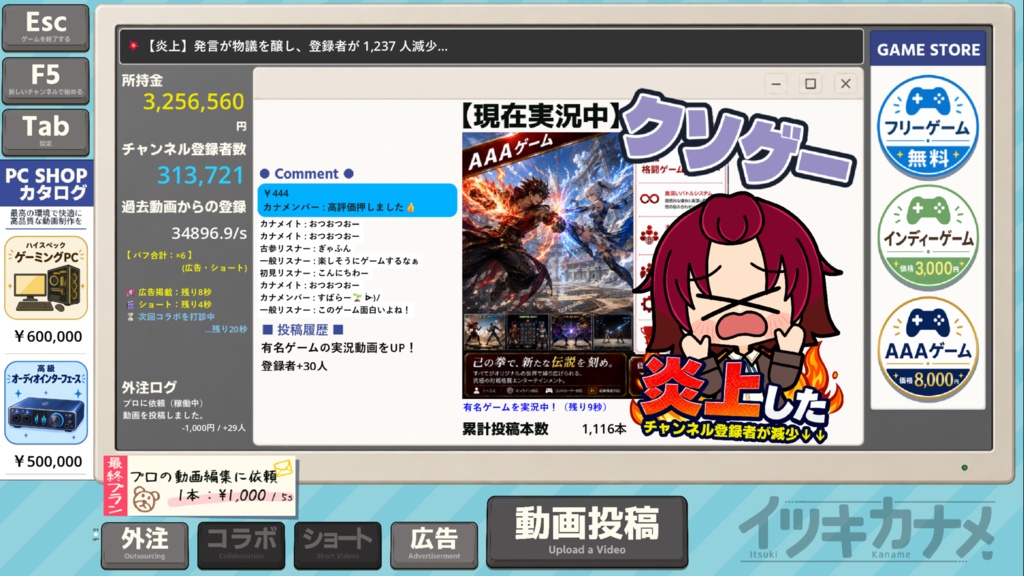Click the highlighted ¥444 super chat comment
Screen dimensions: 1024x576
tap(357, 200)
